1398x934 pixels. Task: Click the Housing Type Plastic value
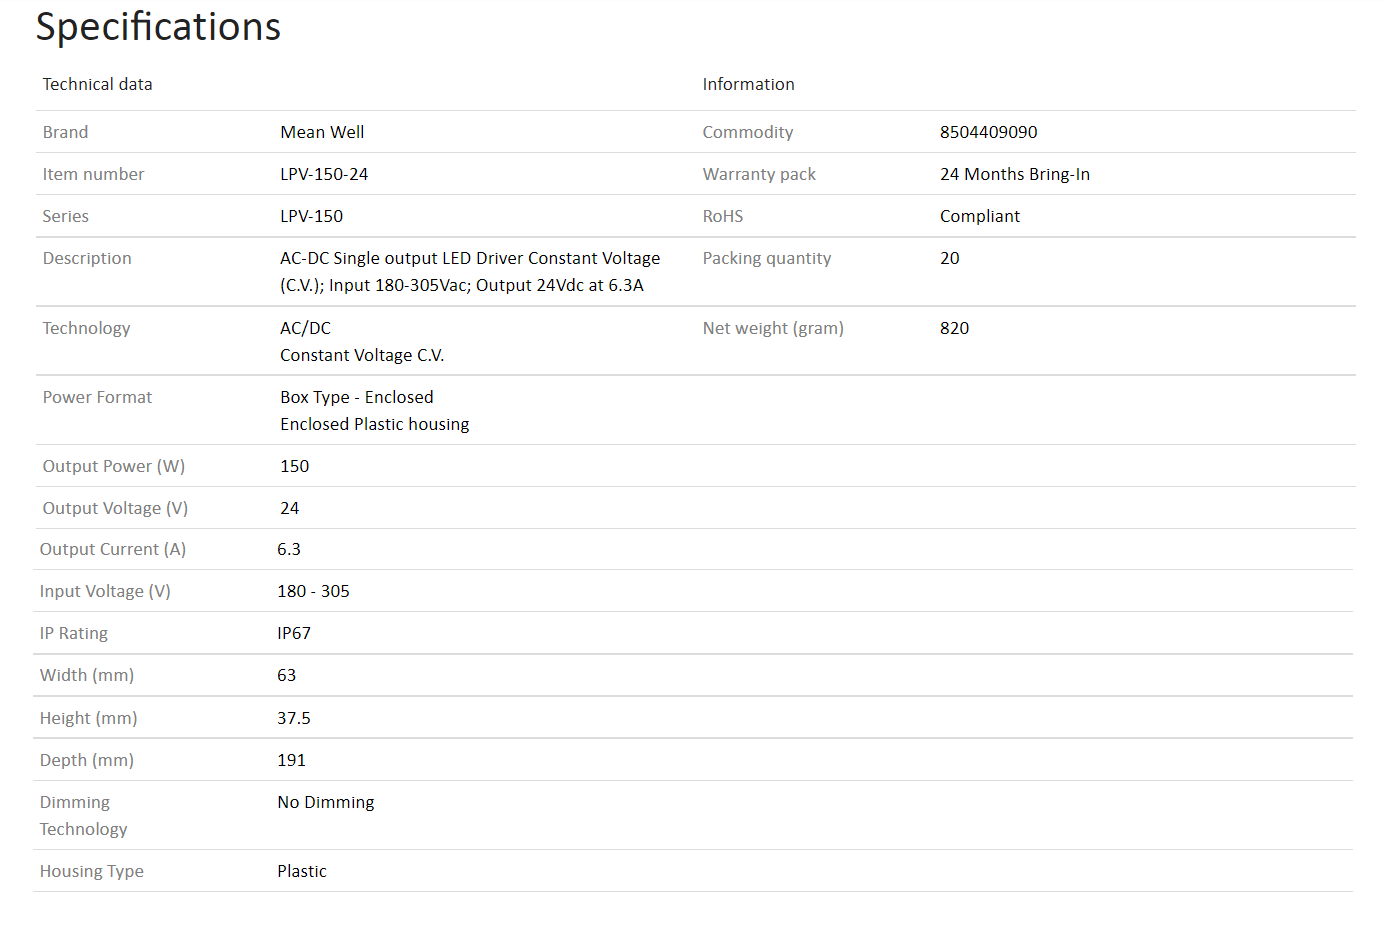[301, 871]
